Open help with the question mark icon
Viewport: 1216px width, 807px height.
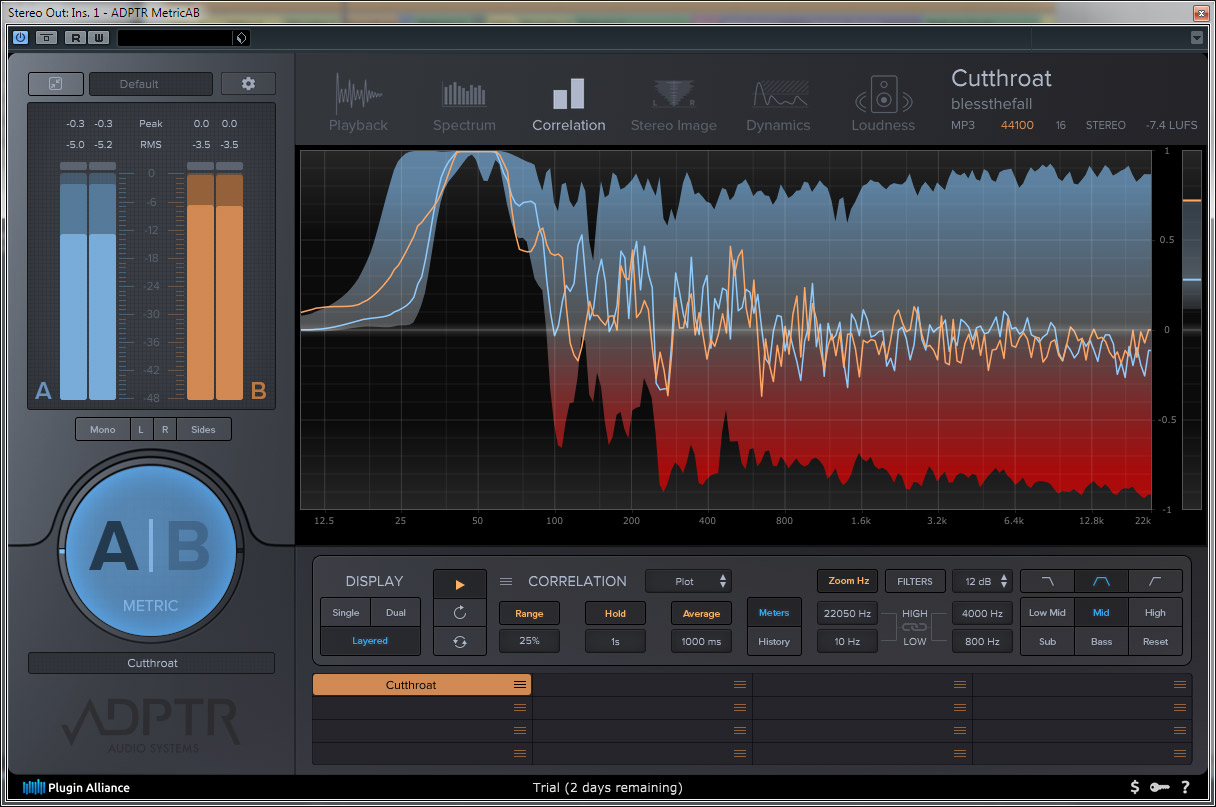1186,788
